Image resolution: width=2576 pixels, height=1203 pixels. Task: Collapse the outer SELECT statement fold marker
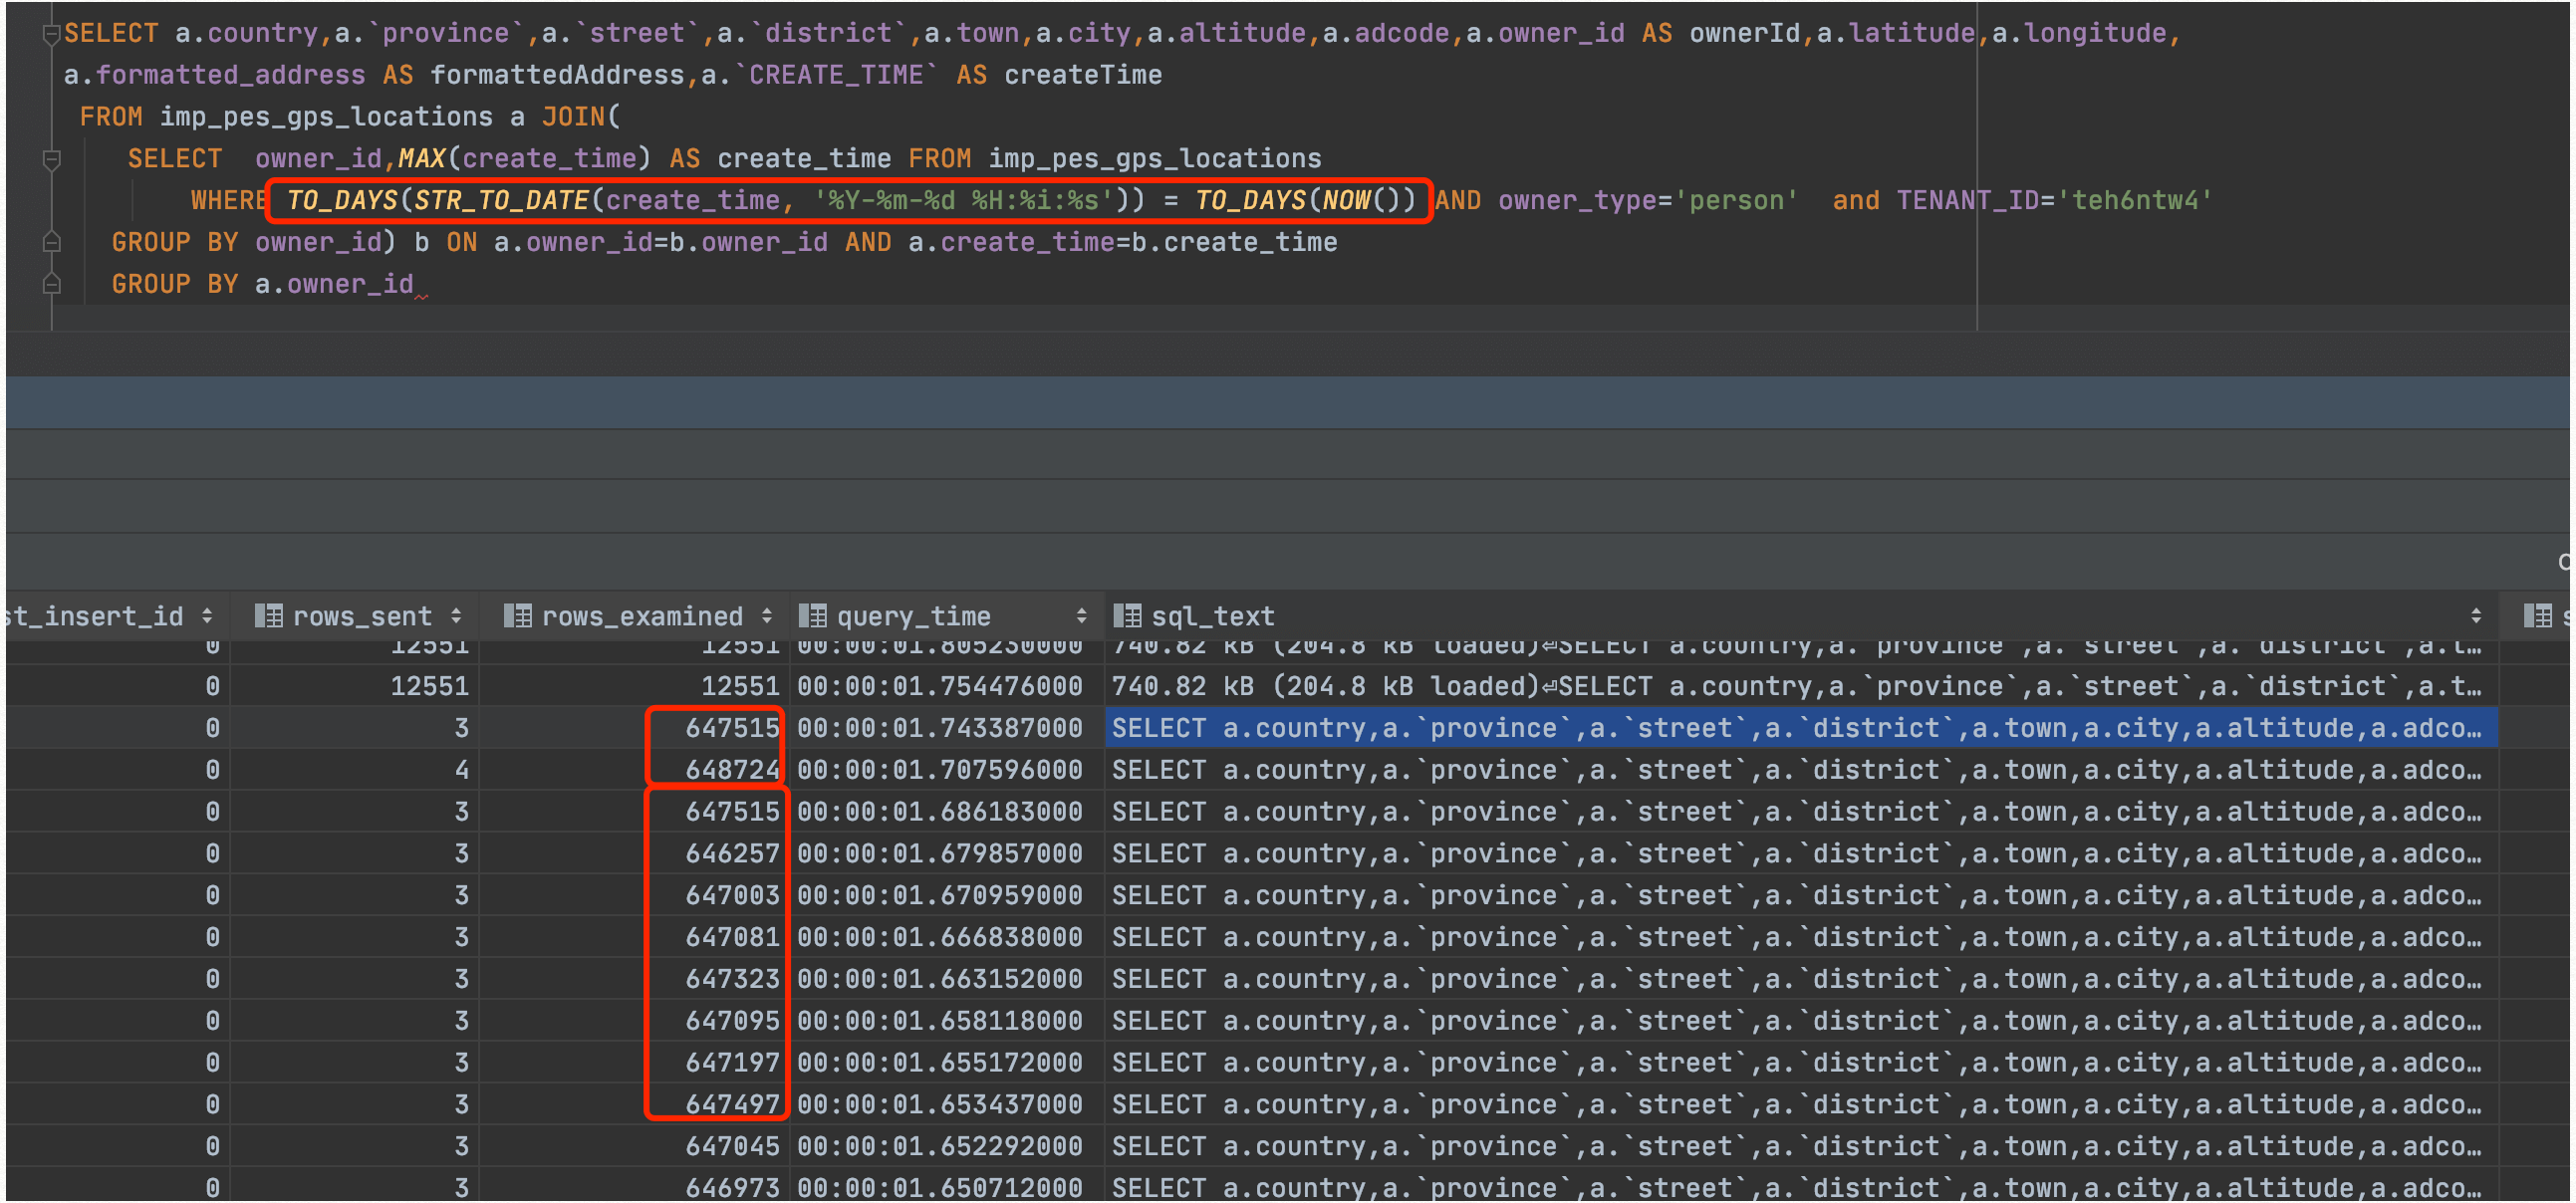pyautogui.click(x=51, y=34)
